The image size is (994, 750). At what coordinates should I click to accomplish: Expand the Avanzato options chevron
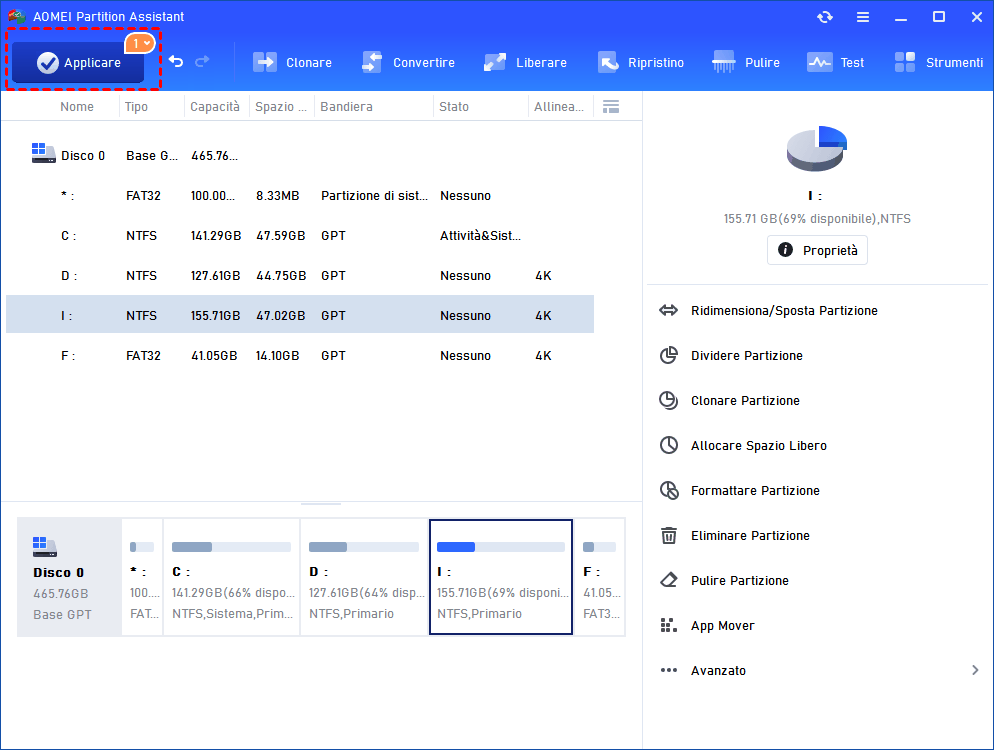point(975,670)
